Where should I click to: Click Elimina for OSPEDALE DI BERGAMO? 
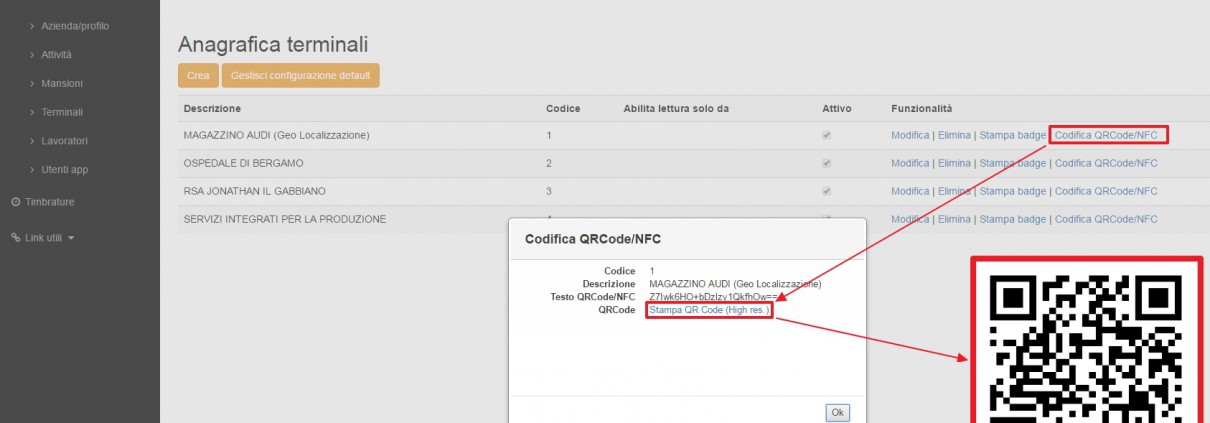pyautogui.click(x=954, y=163)
